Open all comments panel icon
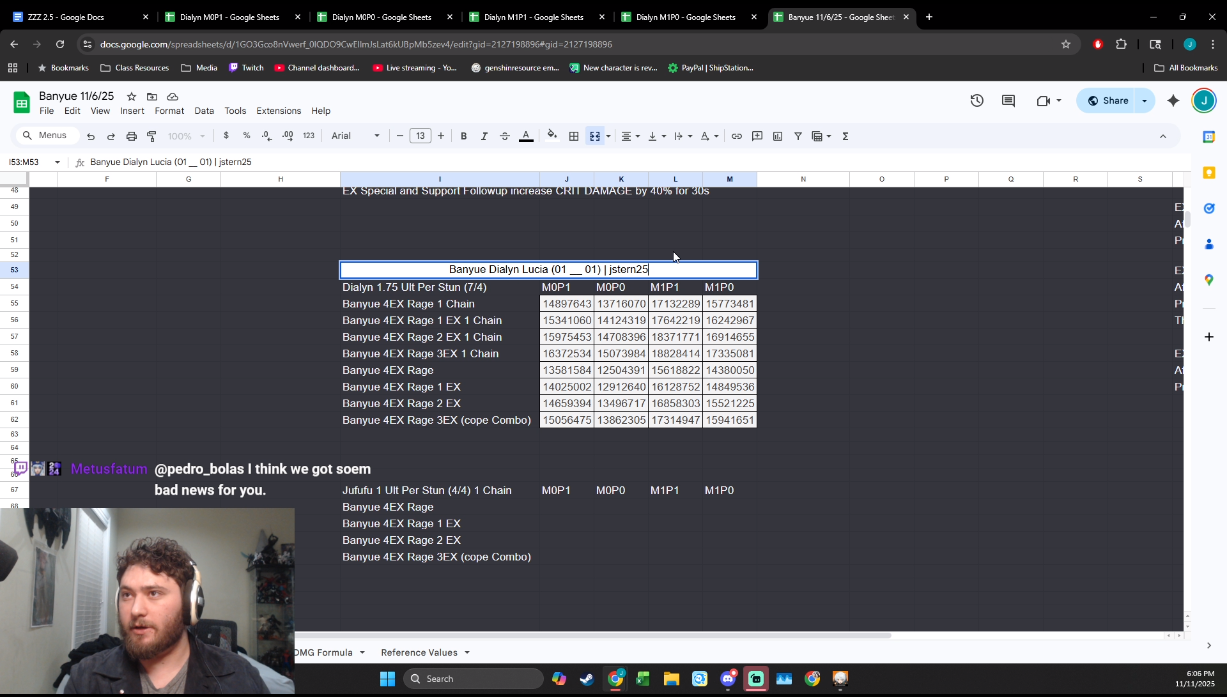Image resolution: width=1227 pixels, height=697 pixels. pos(1008,100)
